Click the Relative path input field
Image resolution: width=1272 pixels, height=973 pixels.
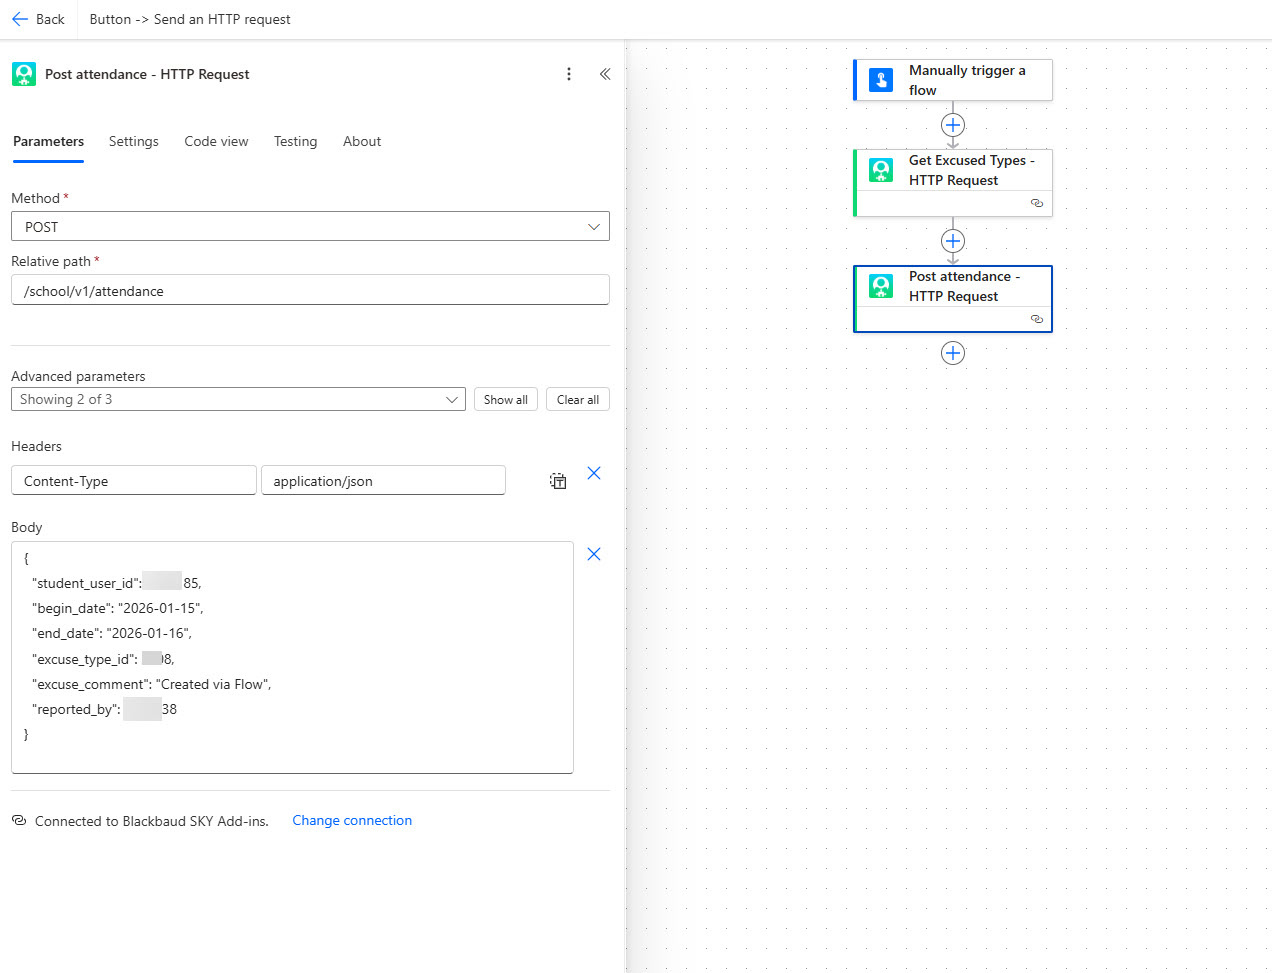tap(310, 290)
